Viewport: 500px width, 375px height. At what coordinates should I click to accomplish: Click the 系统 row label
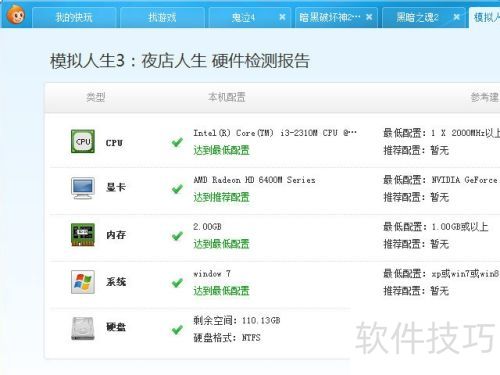(116, 282)
